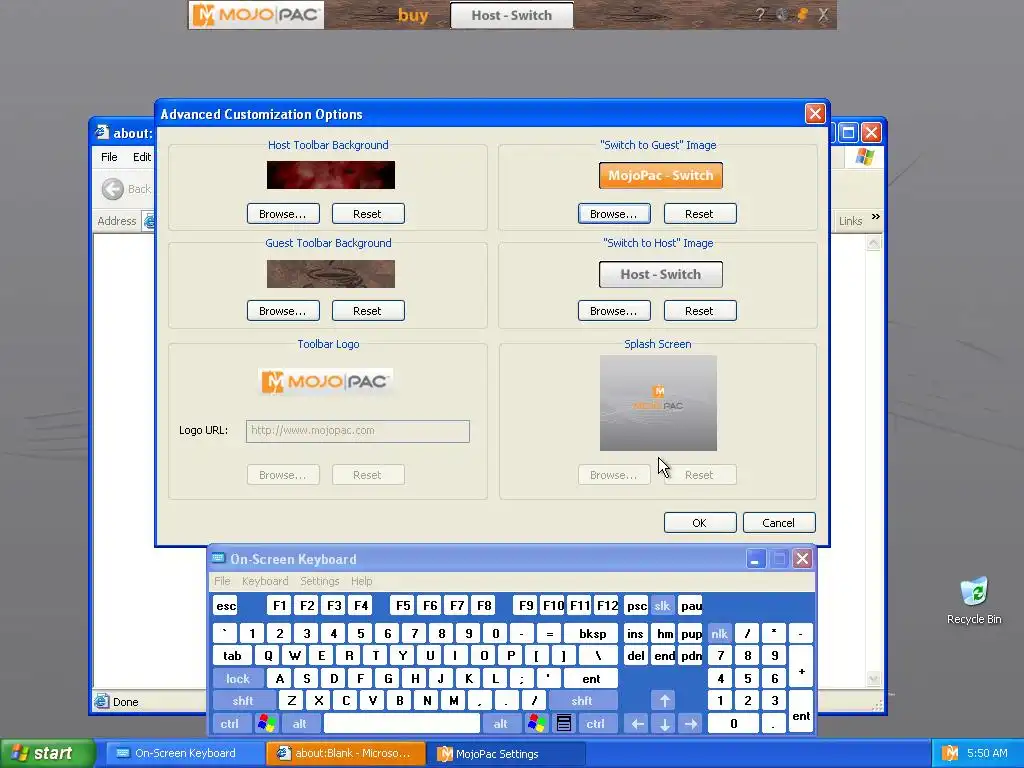Screen dimensions: 1024x768
Task: Reset the Host Toolbar Background
Action: coord(368,214)
